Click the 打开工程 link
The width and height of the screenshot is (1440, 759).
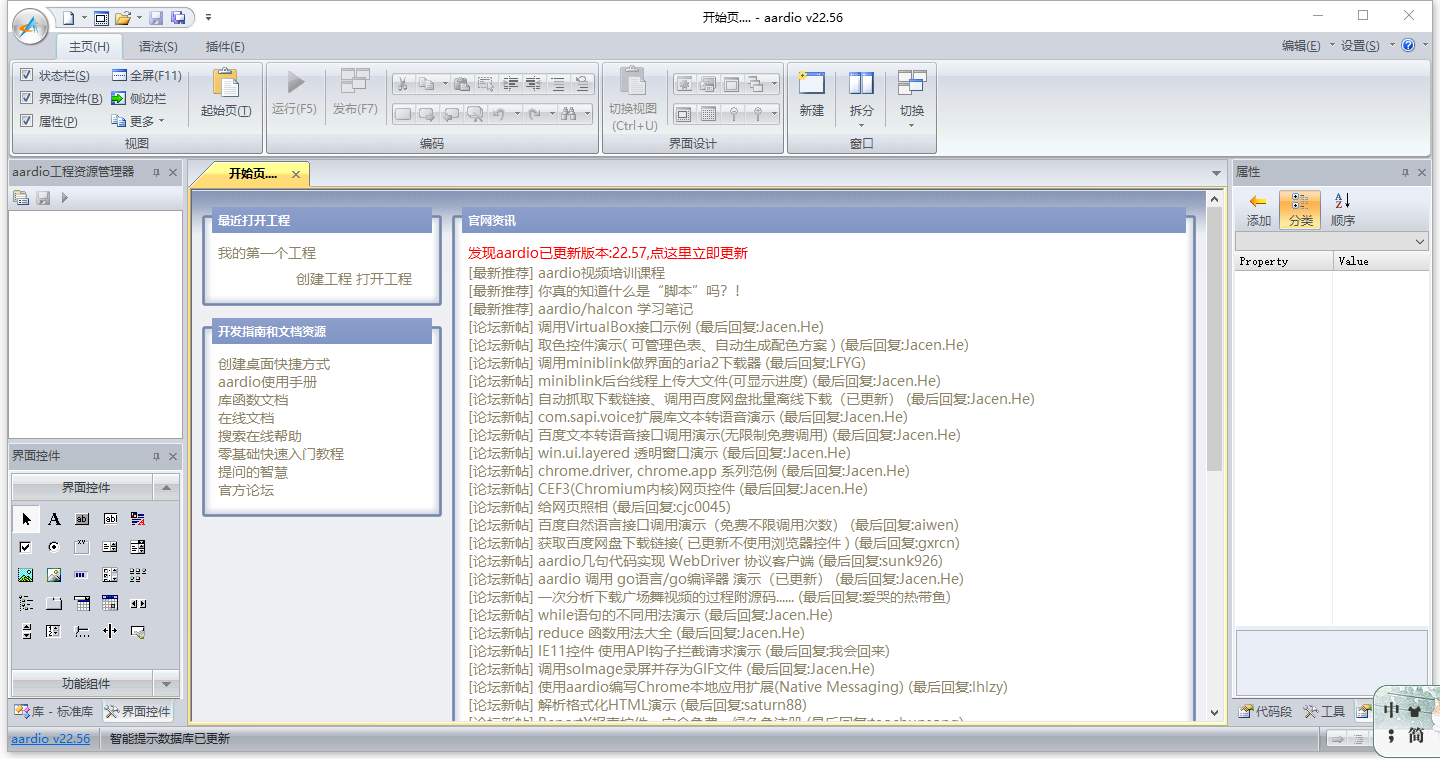click(384, 279)
